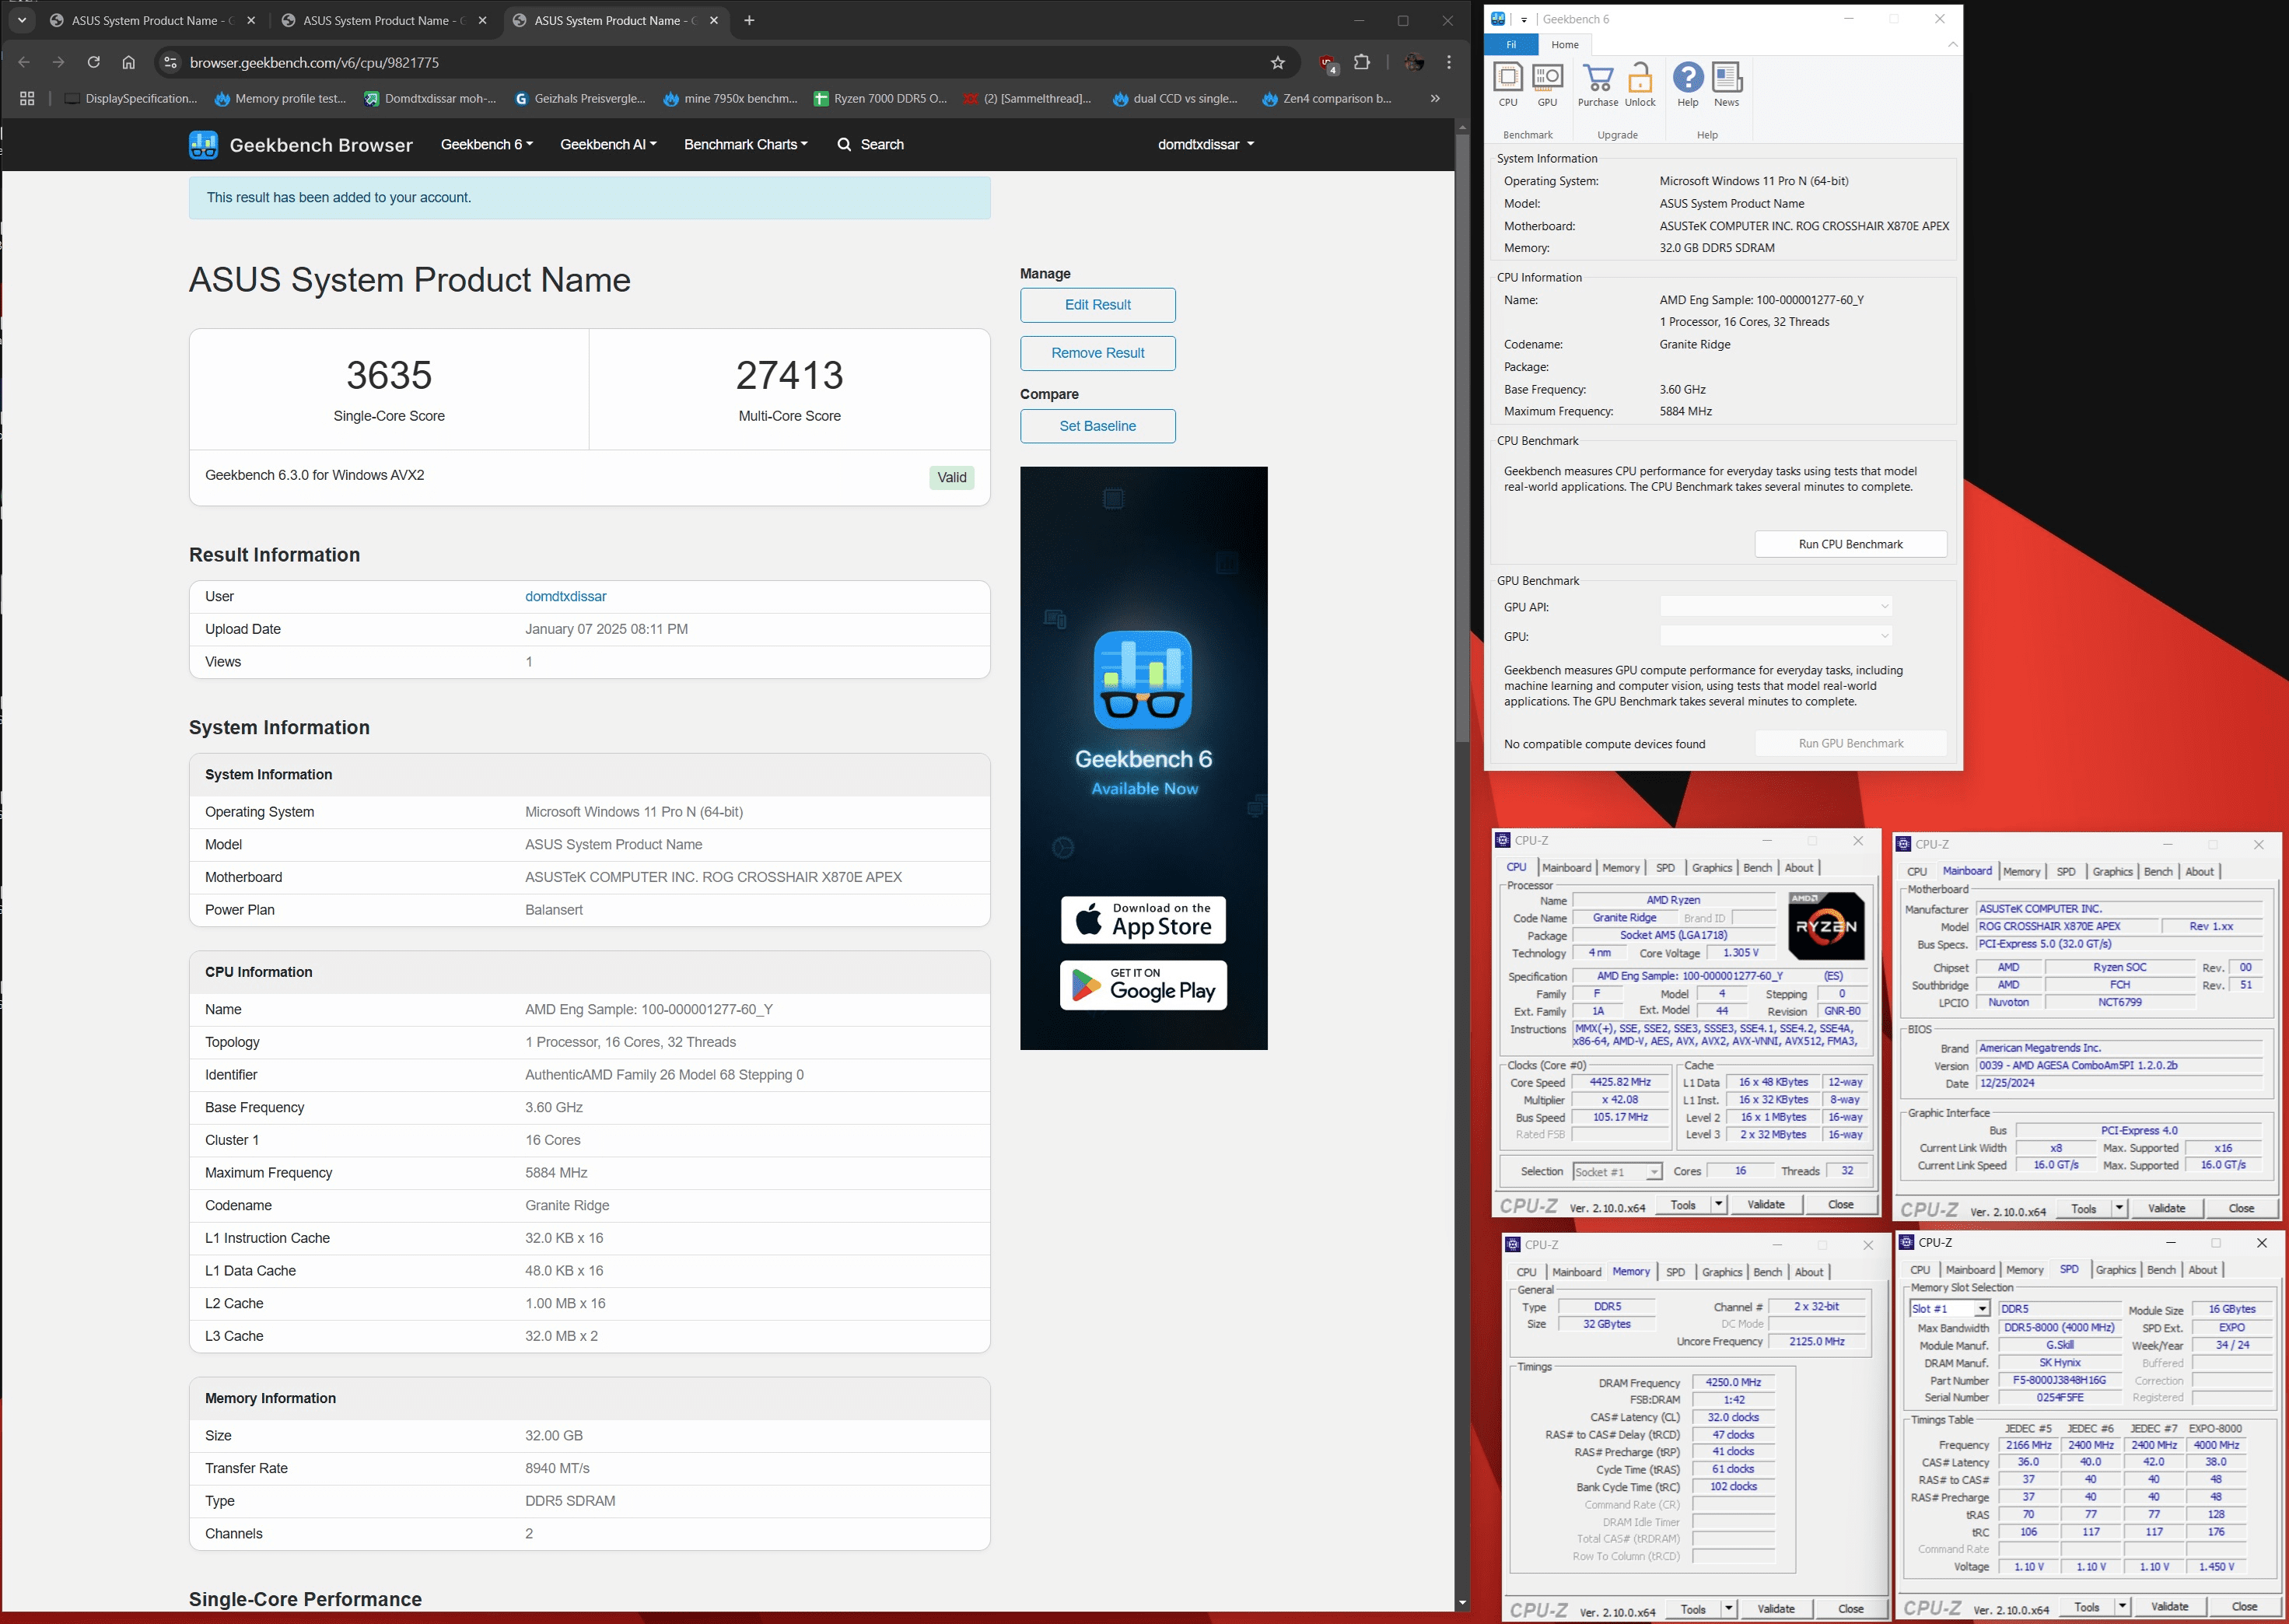Click Validate in CPU-Z Memory window
The image size is (2289, 1624).
(1775, 1609)
